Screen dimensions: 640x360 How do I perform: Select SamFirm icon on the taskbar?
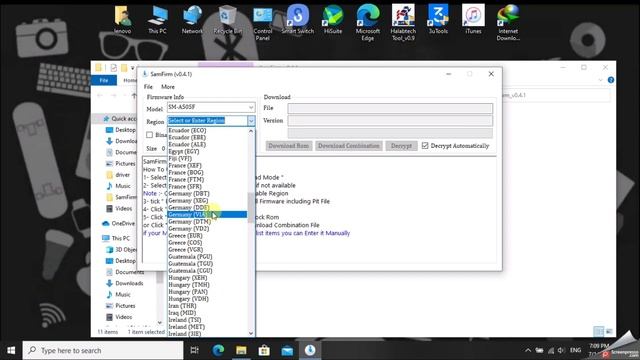tap(310, 350)
